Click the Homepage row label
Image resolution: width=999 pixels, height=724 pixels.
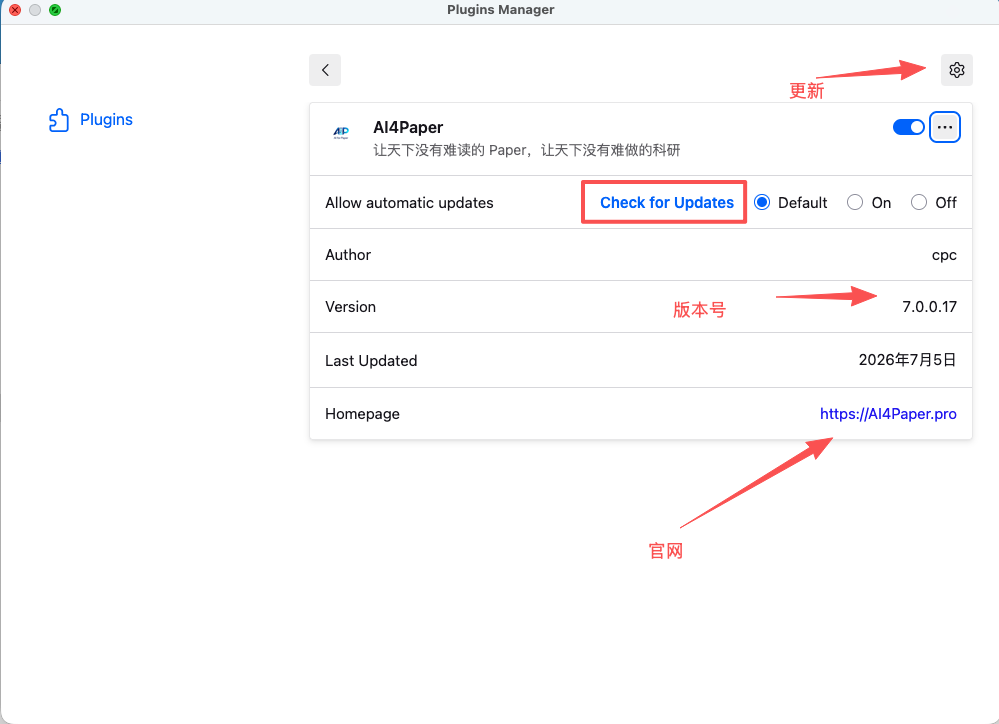pyautogui.click(x=363, y=414)
